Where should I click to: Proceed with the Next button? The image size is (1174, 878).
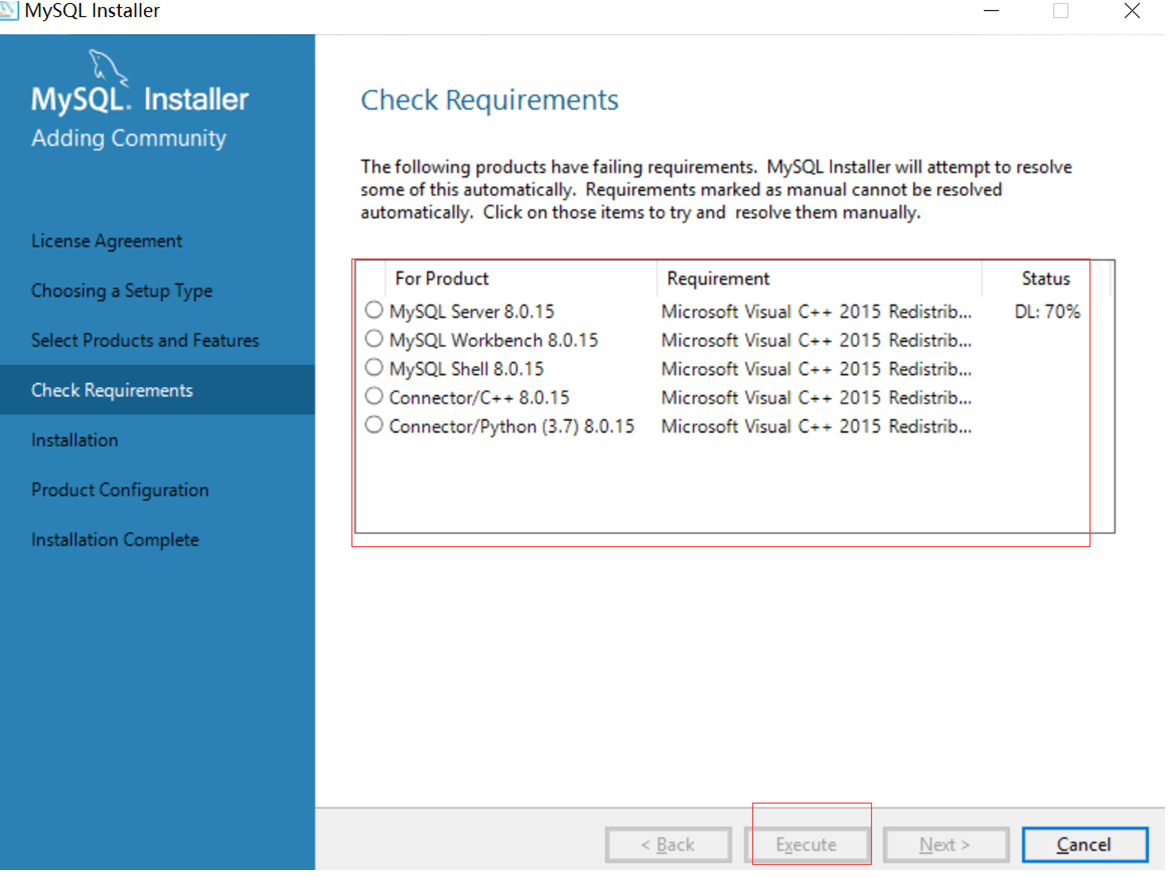pos(946,845)
